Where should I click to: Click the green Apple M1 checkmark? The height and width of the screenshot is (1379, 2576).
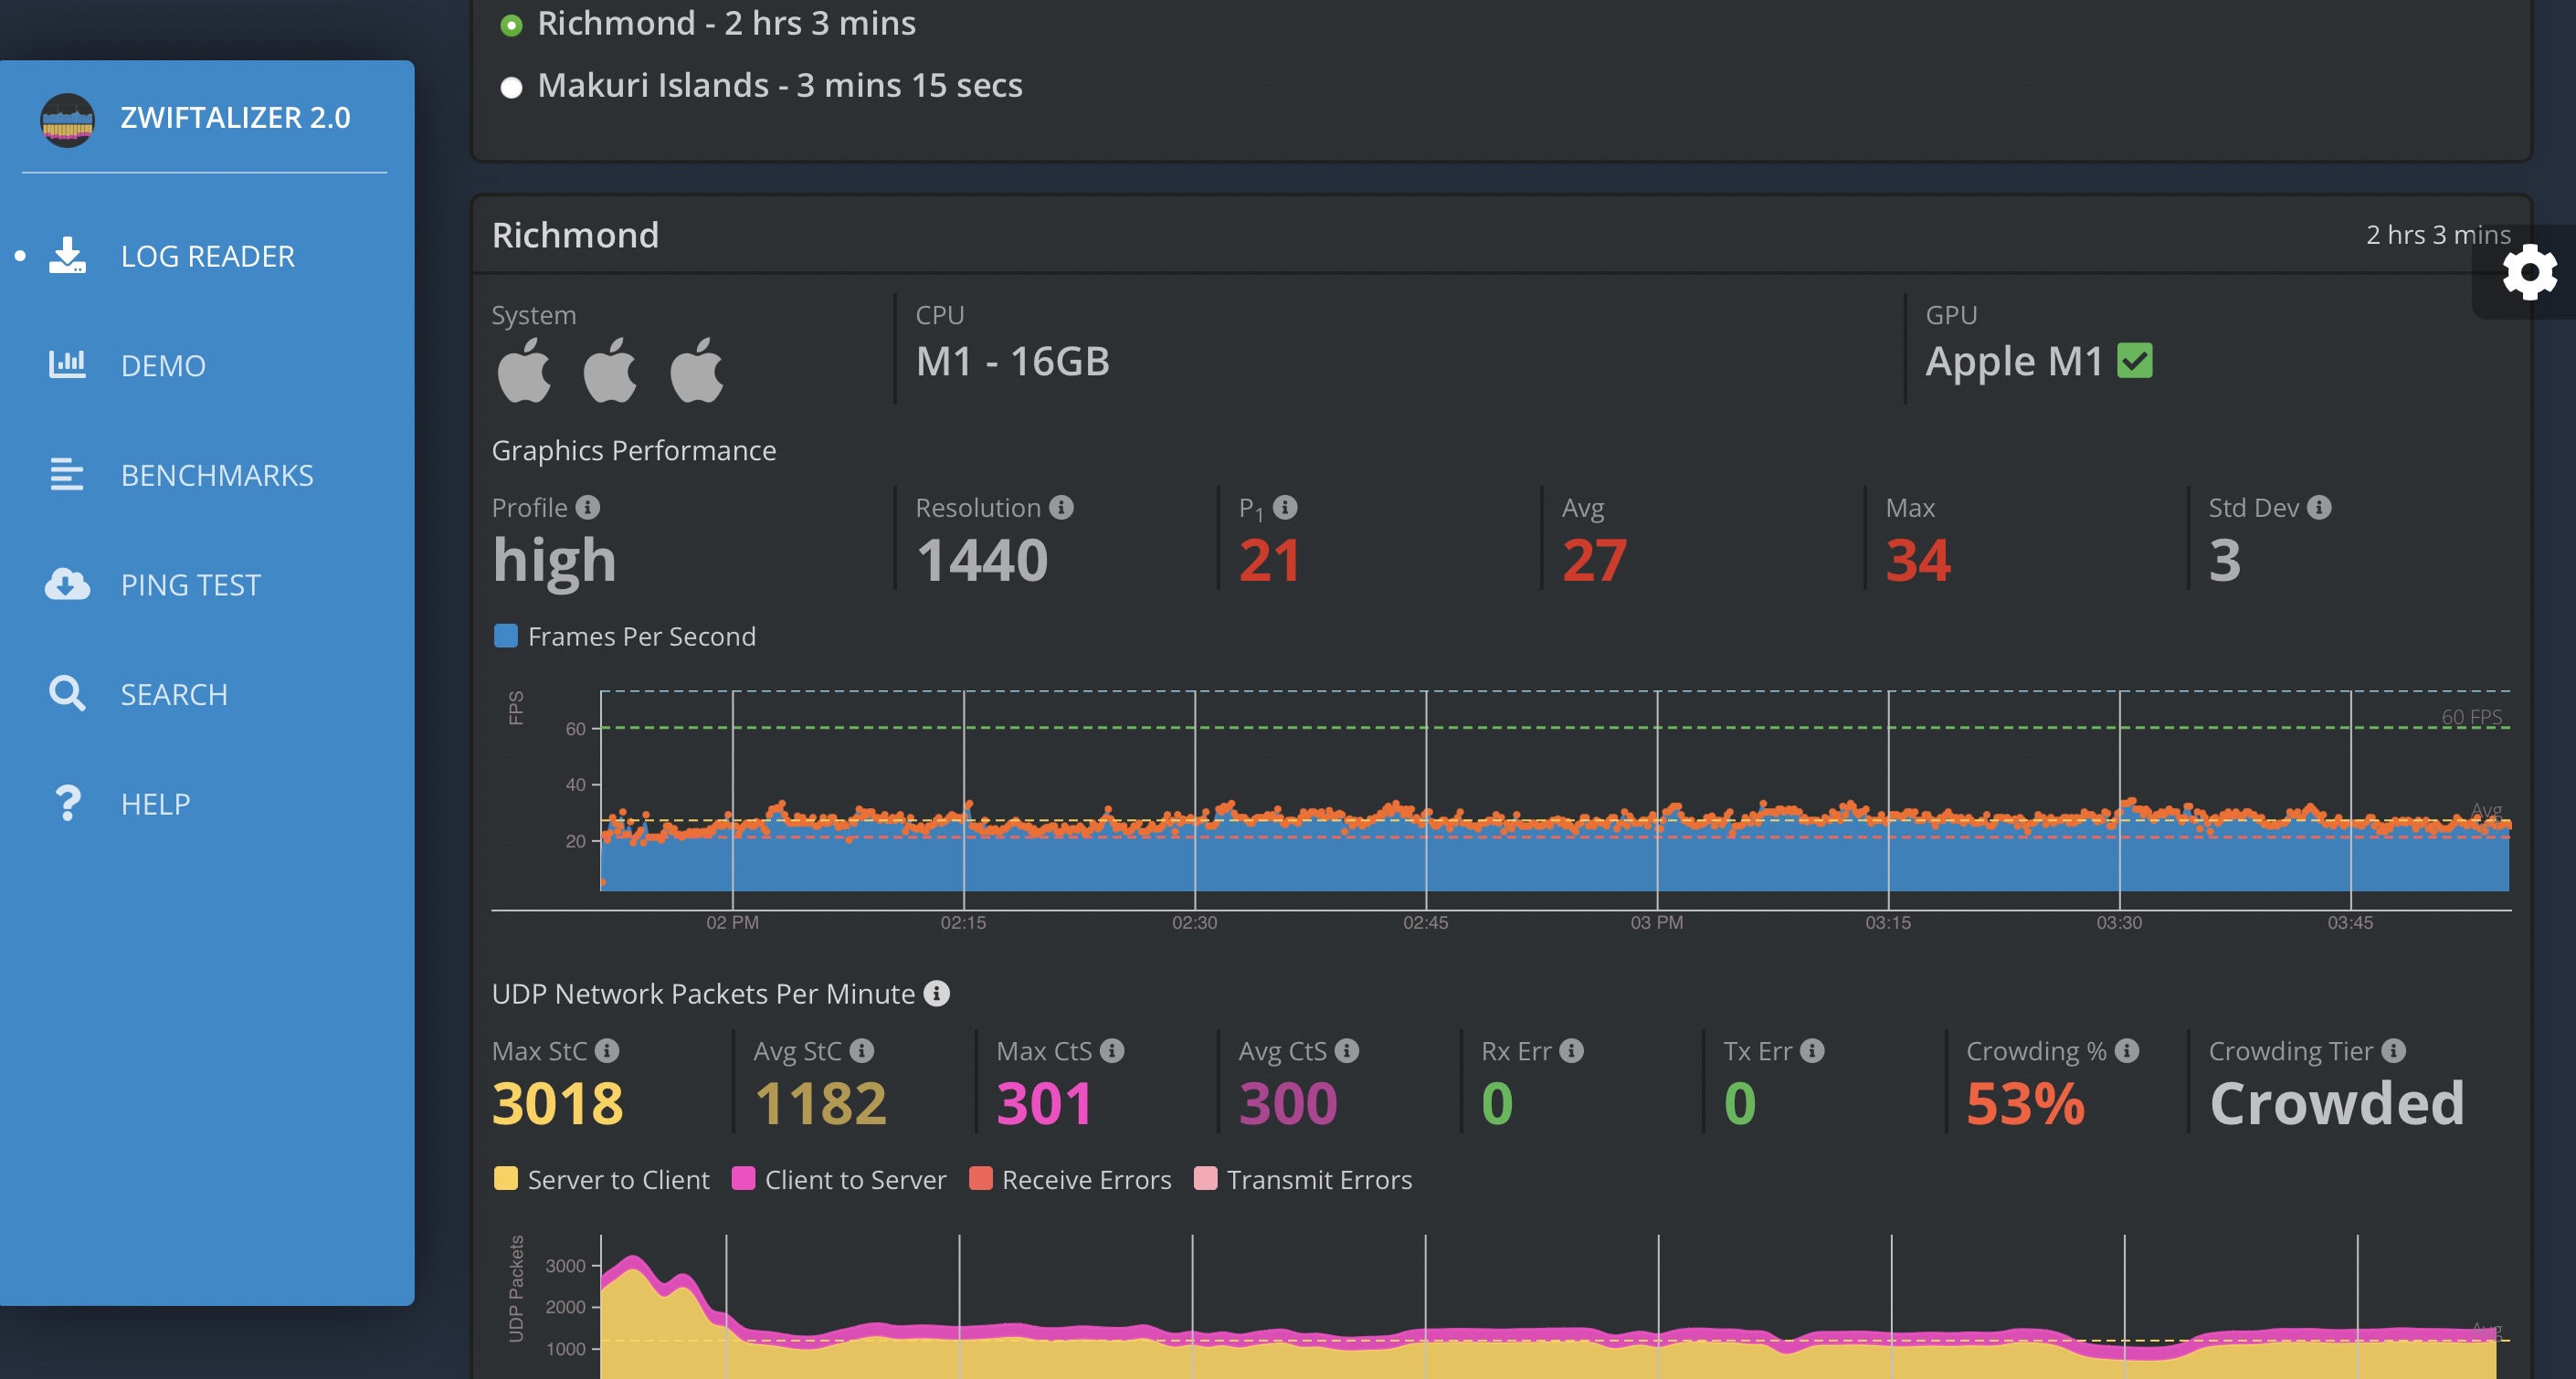coord(2134,361)
